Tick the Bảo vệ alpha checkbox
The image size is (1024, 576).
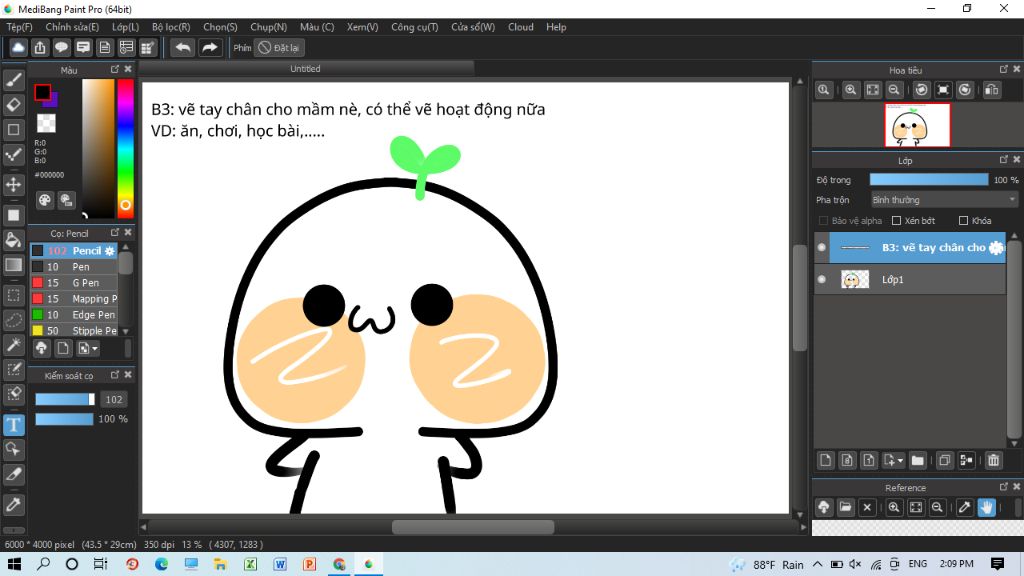(824, 221)
